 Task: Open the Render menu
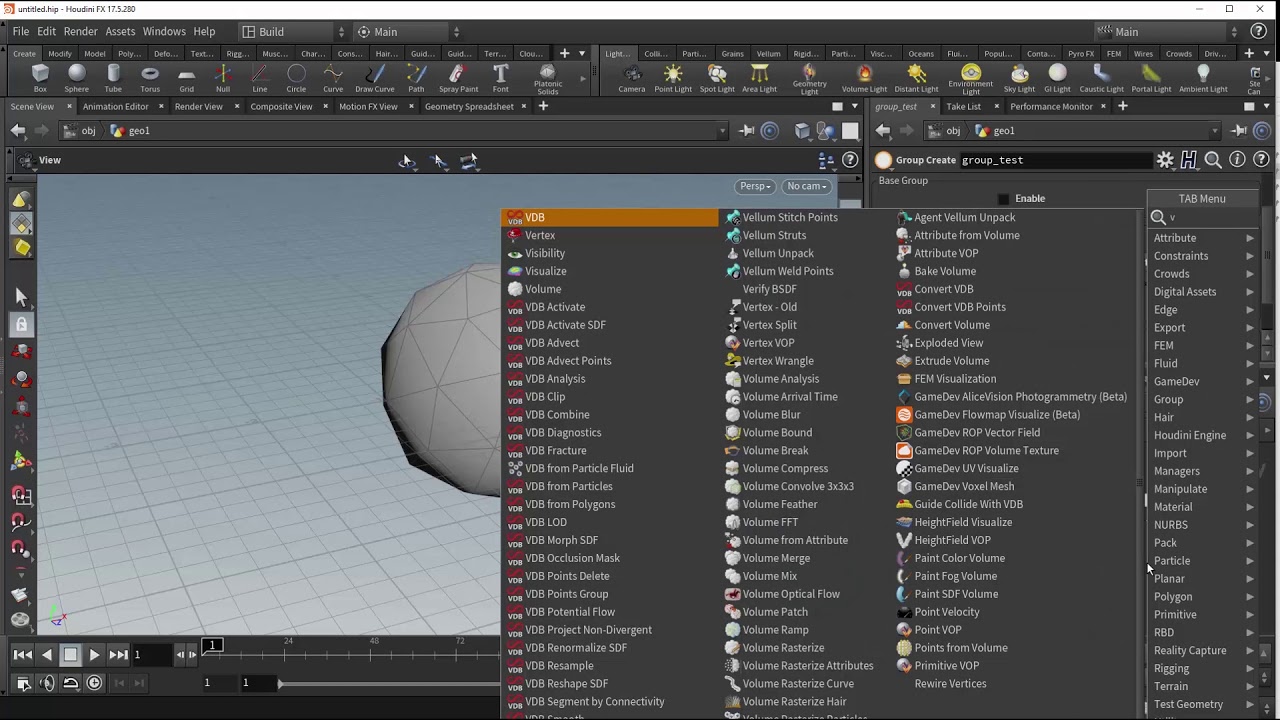tap(80, 32)
